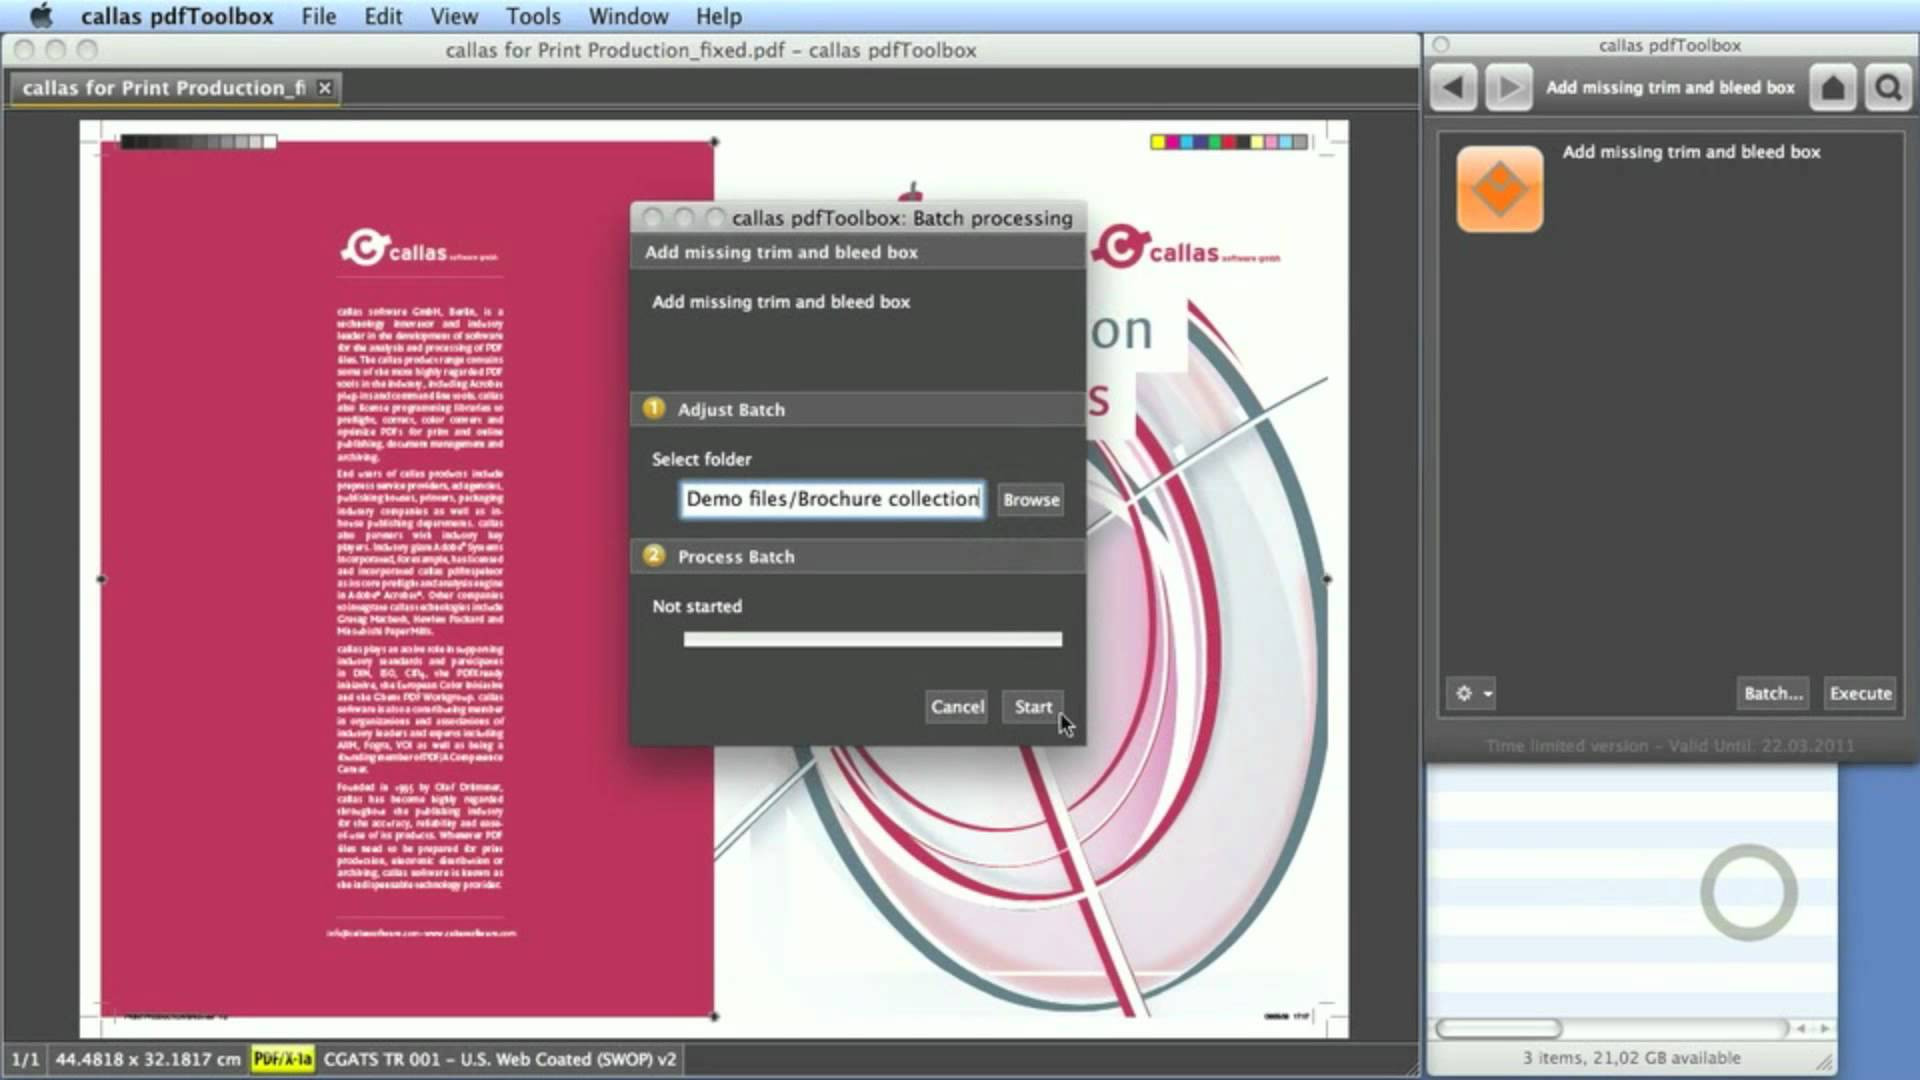The width and height of the screenshot is (1920, 1080).
Task: Open the callas pdfToolbox app menu
Action: pyautogui.click(x=177, y=16)
